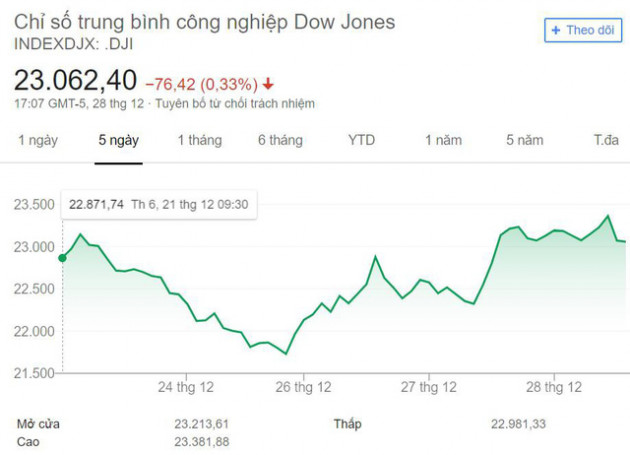
Task: Open the YTD time range
Action: [361, 140]
